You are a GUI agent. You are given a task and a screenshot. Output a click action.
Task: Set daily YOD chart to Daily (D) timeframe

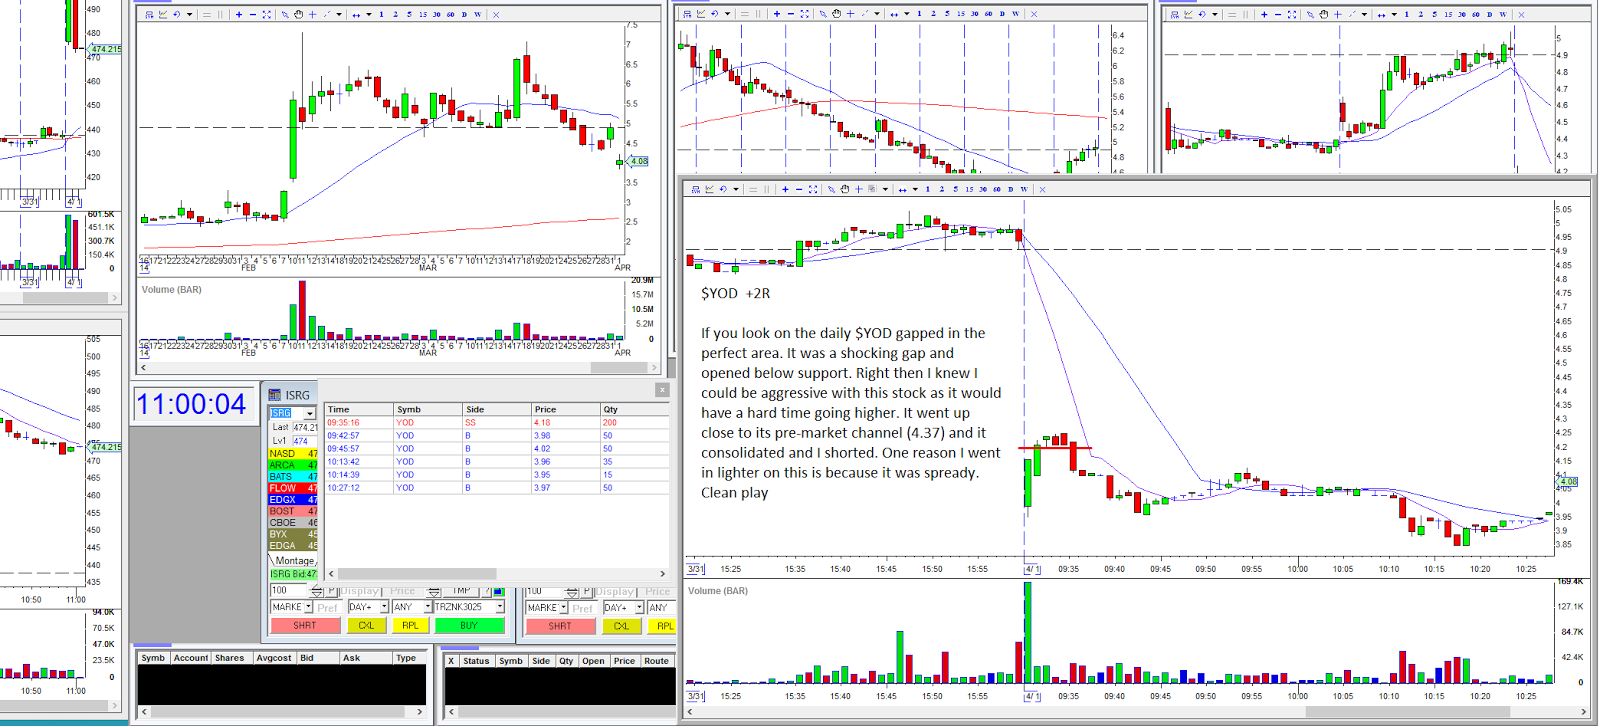tap(464, 14)
